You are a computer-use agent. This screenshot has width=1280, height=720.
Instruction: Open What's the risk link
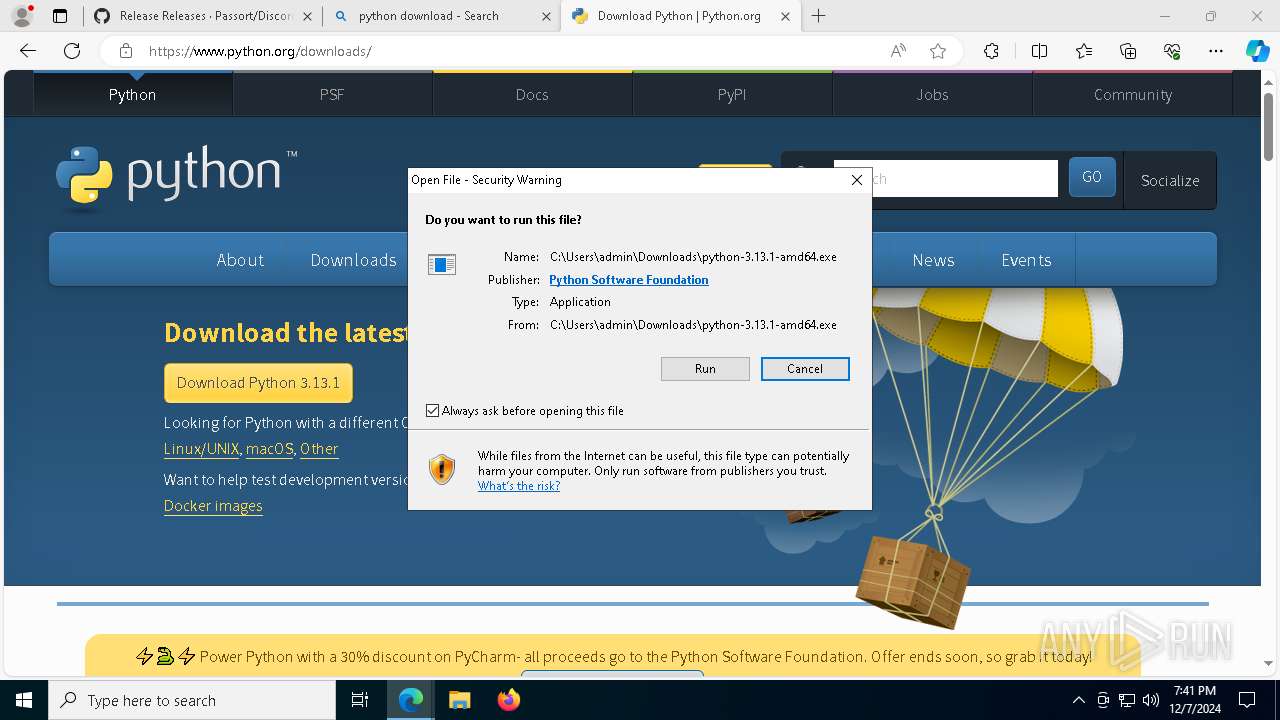(519, 486)
